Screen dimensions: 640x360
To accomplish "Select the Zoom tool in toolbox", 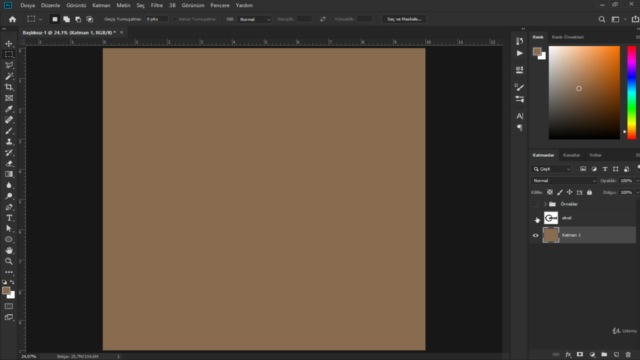I will [9, 261].
